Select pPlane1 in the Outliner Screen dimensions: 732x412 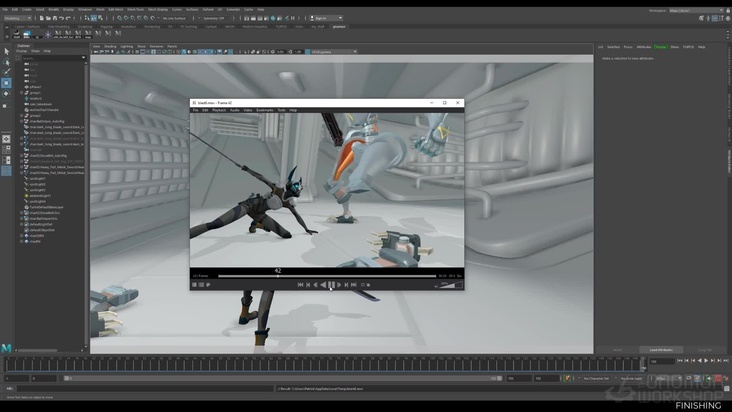[x=36, y=87]
